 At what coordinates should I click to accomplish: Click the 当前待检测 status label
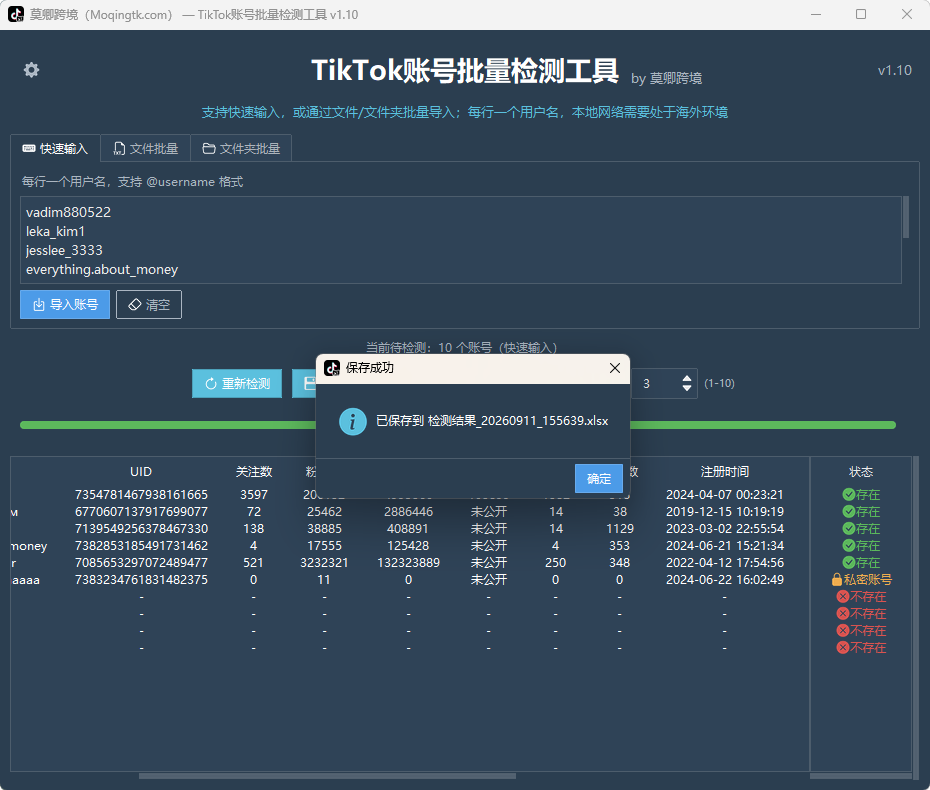(x=461, y=348)
